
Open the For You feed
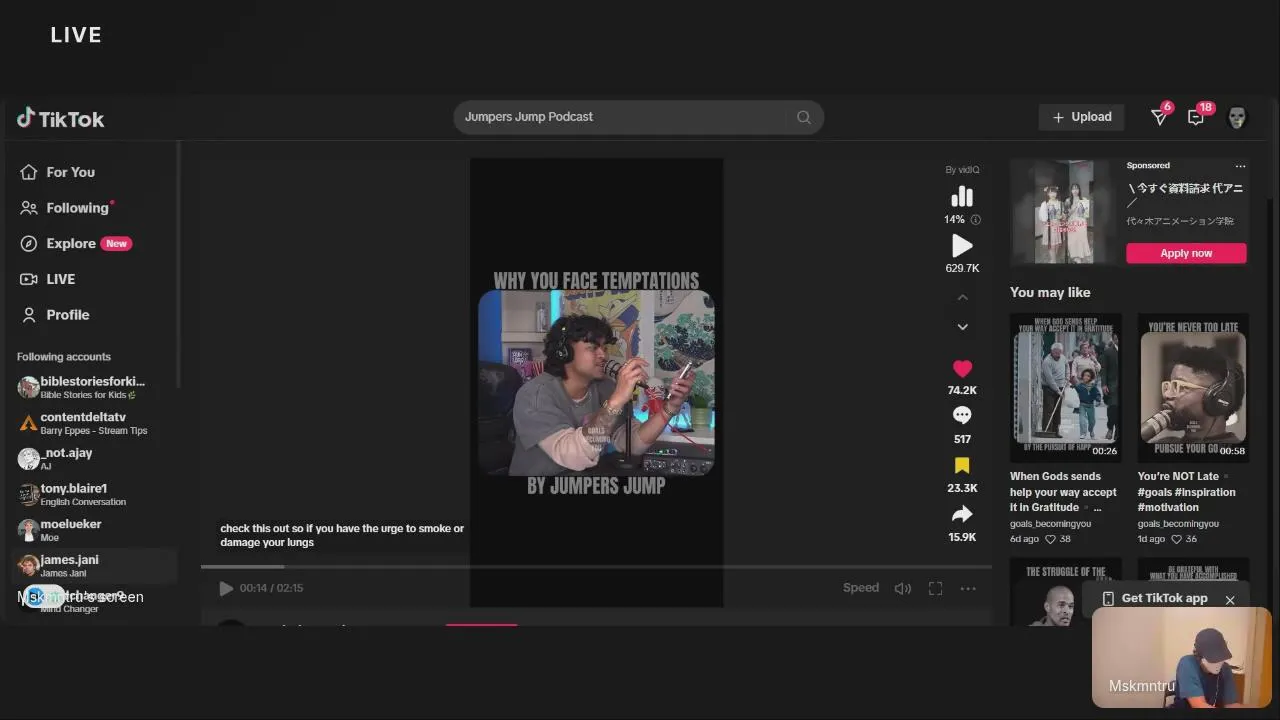tap(58, 172)
